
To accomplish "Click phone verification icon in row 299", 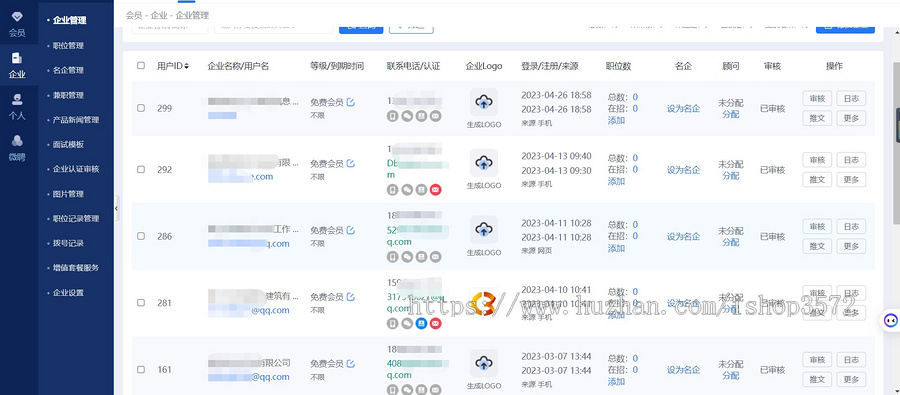I will pos(393,116).
